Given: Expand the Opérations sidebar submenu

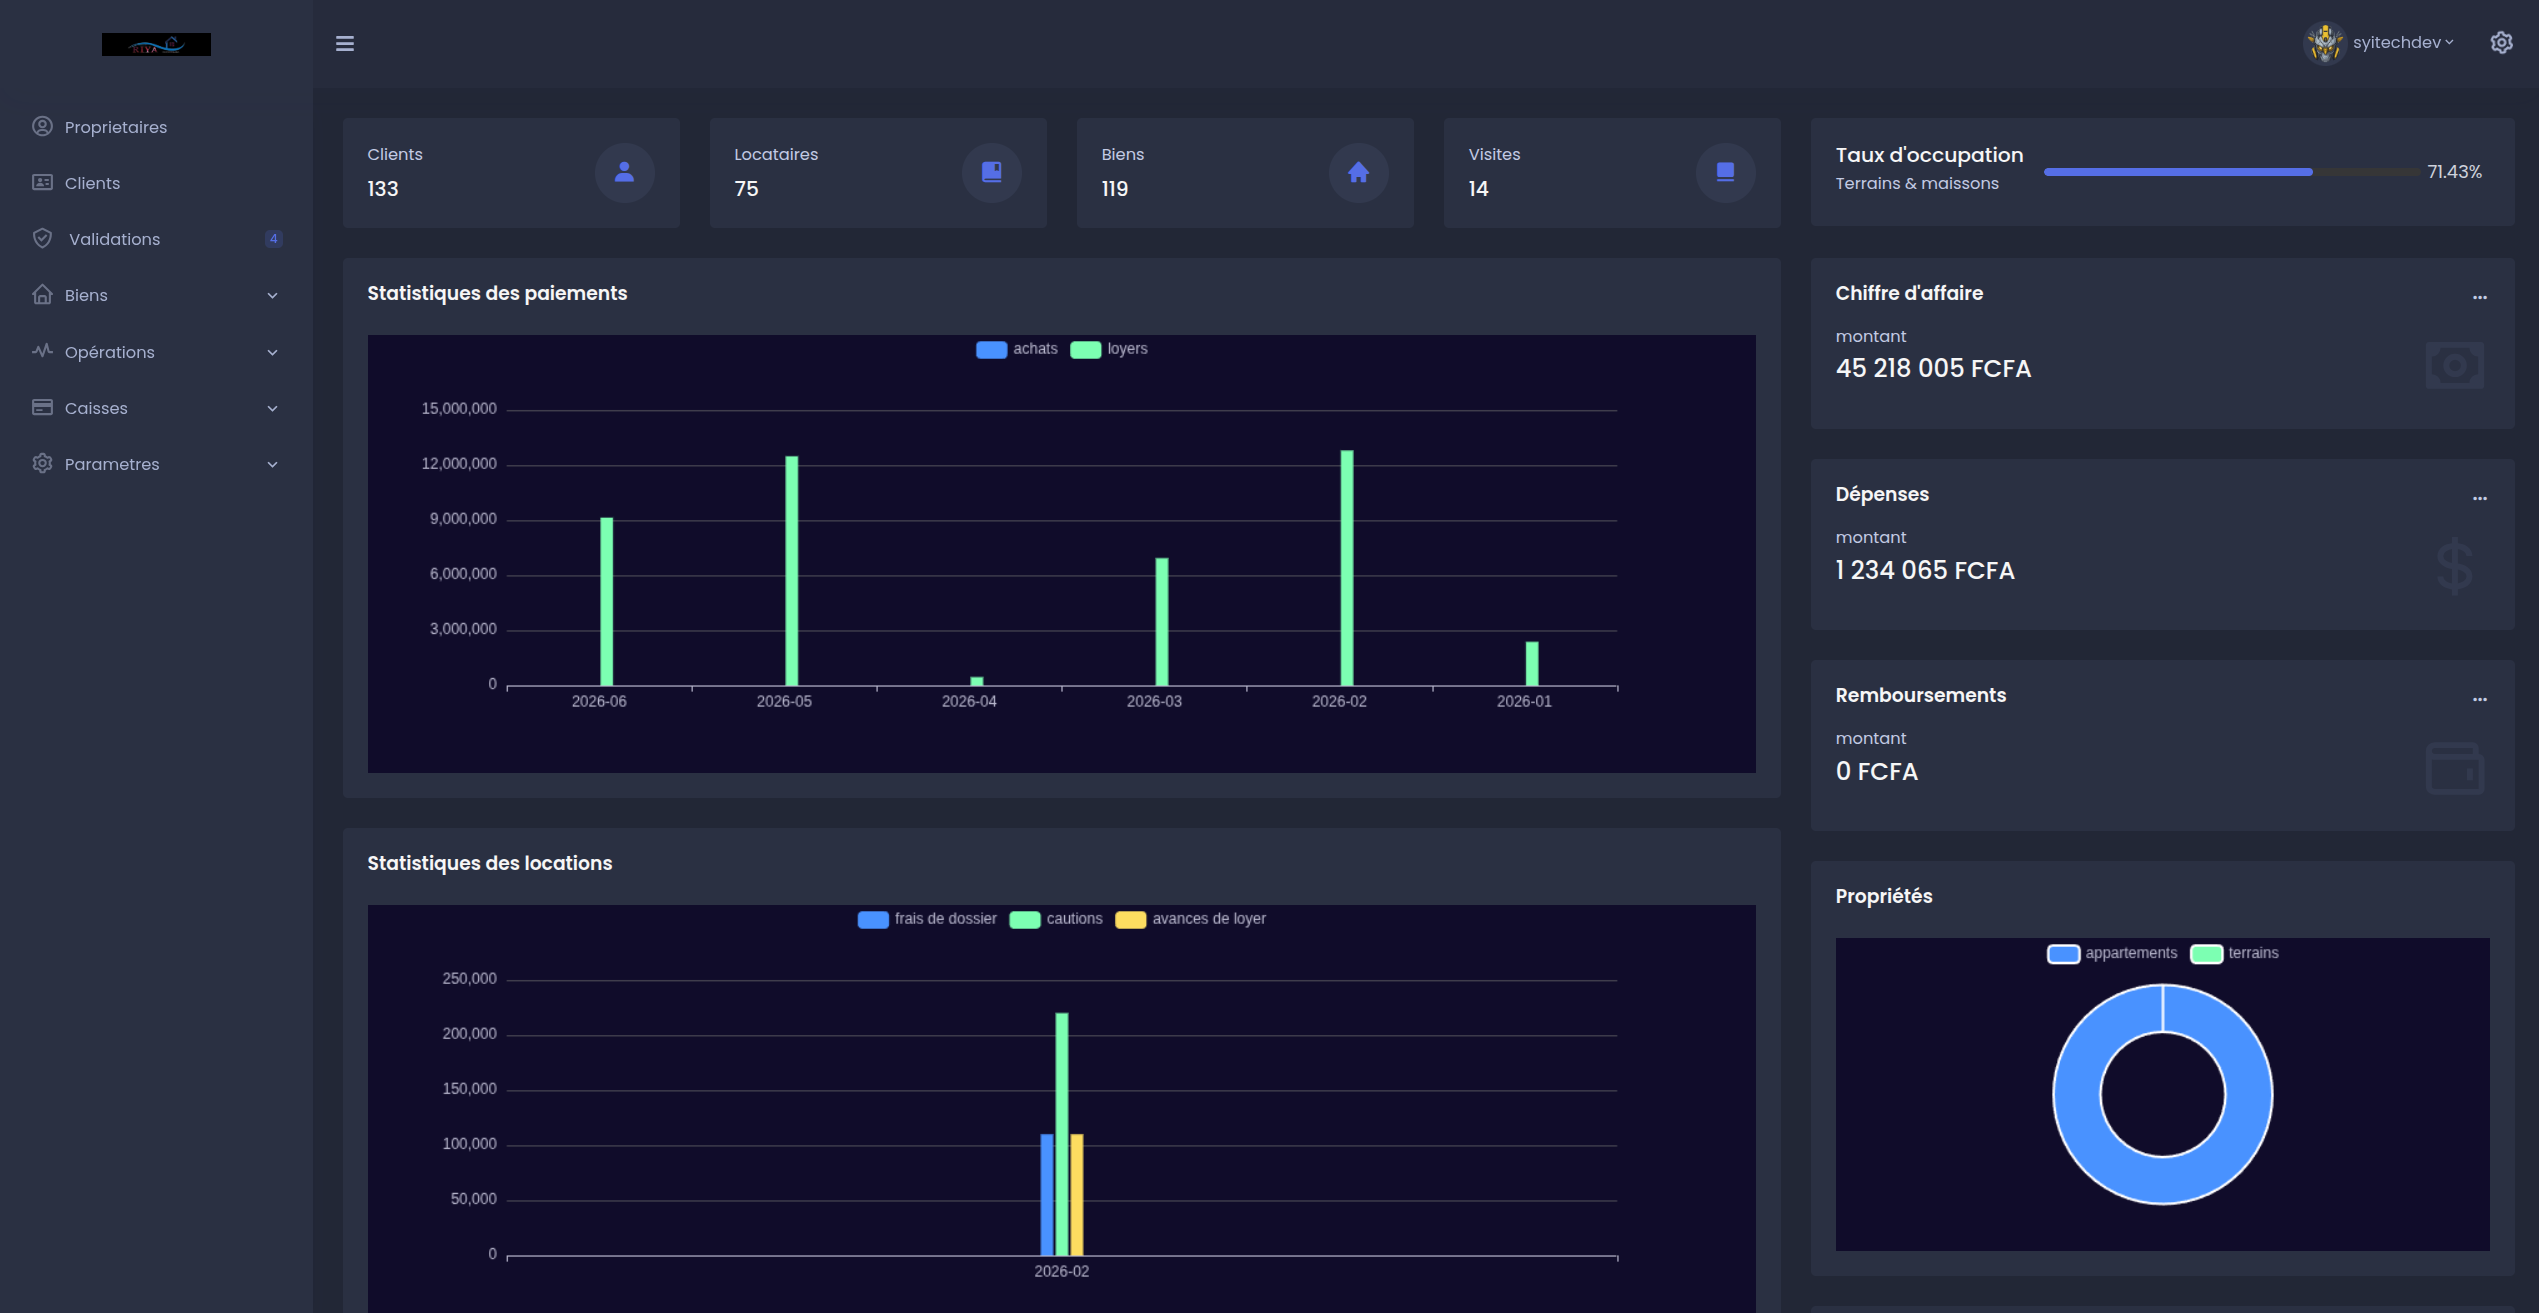Looking at the screenshot, I should point(155,352).
